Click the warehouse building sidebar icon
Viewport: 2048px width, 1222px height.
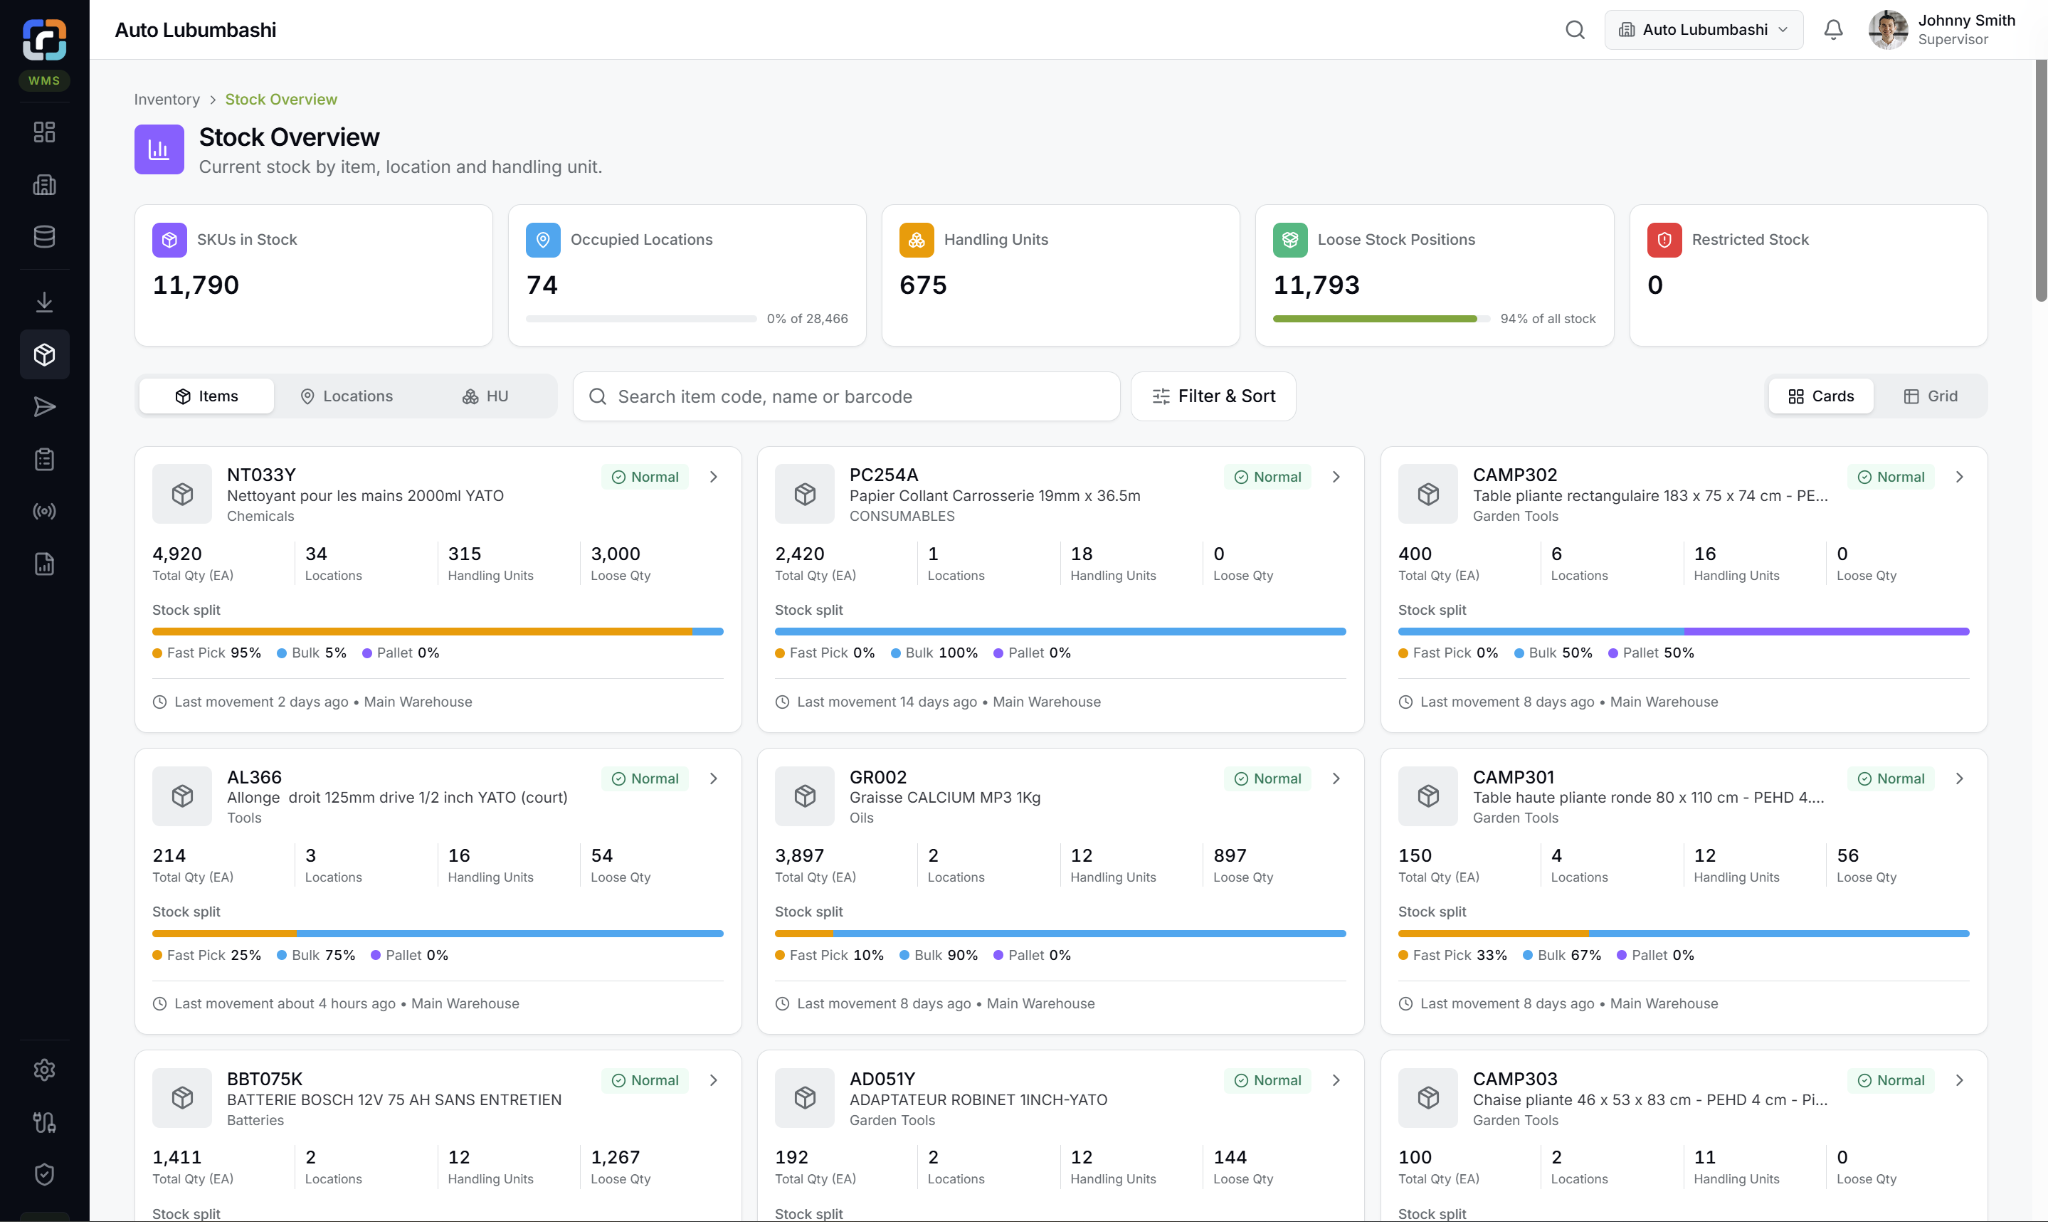(44, 185)
